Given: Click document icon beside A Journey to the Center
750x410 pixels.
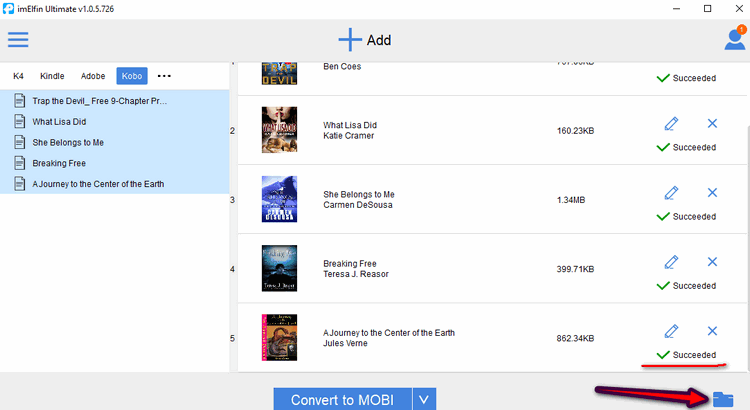Looking at the screenshot, I should point(20,184).
